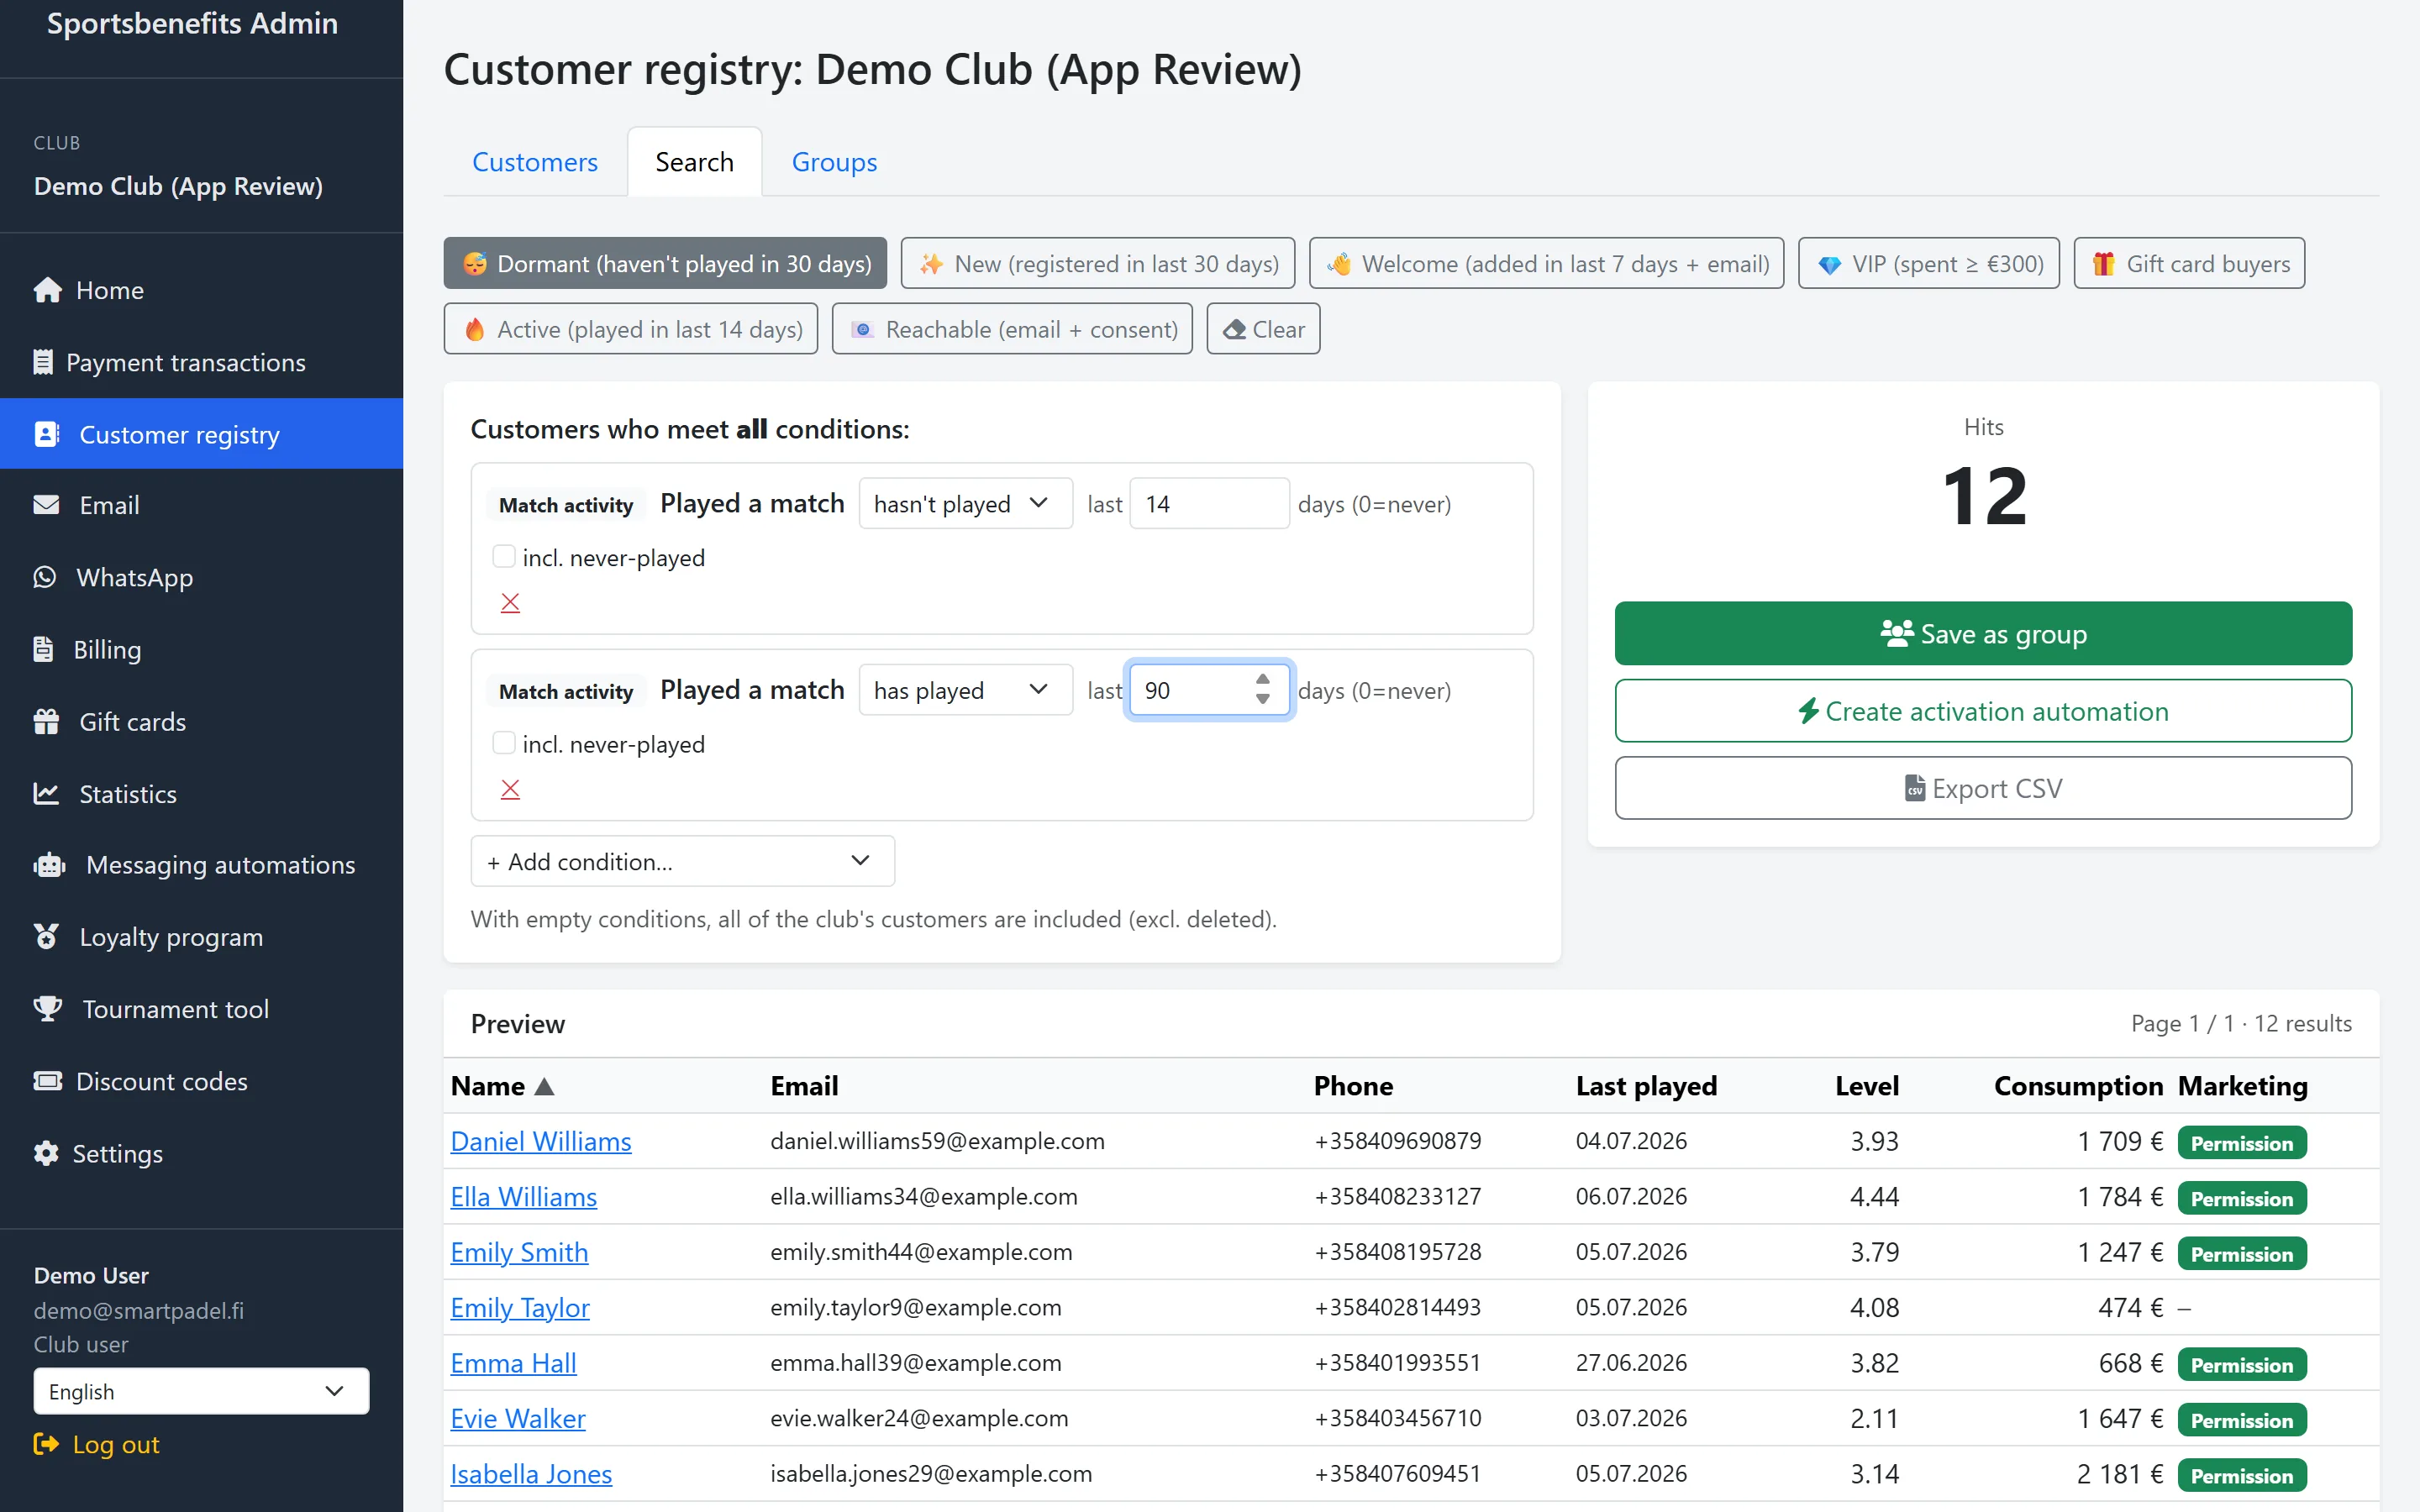
Task: Open the English language selector
Action: (201, 1391)
